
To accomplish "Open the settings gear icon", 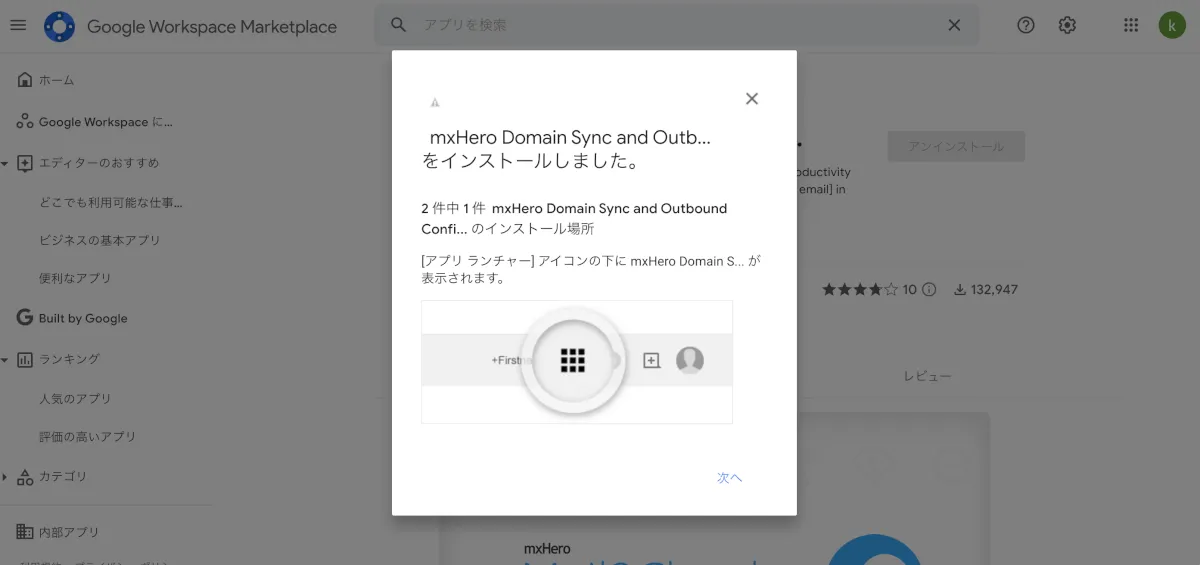I will coord(1067,25).
